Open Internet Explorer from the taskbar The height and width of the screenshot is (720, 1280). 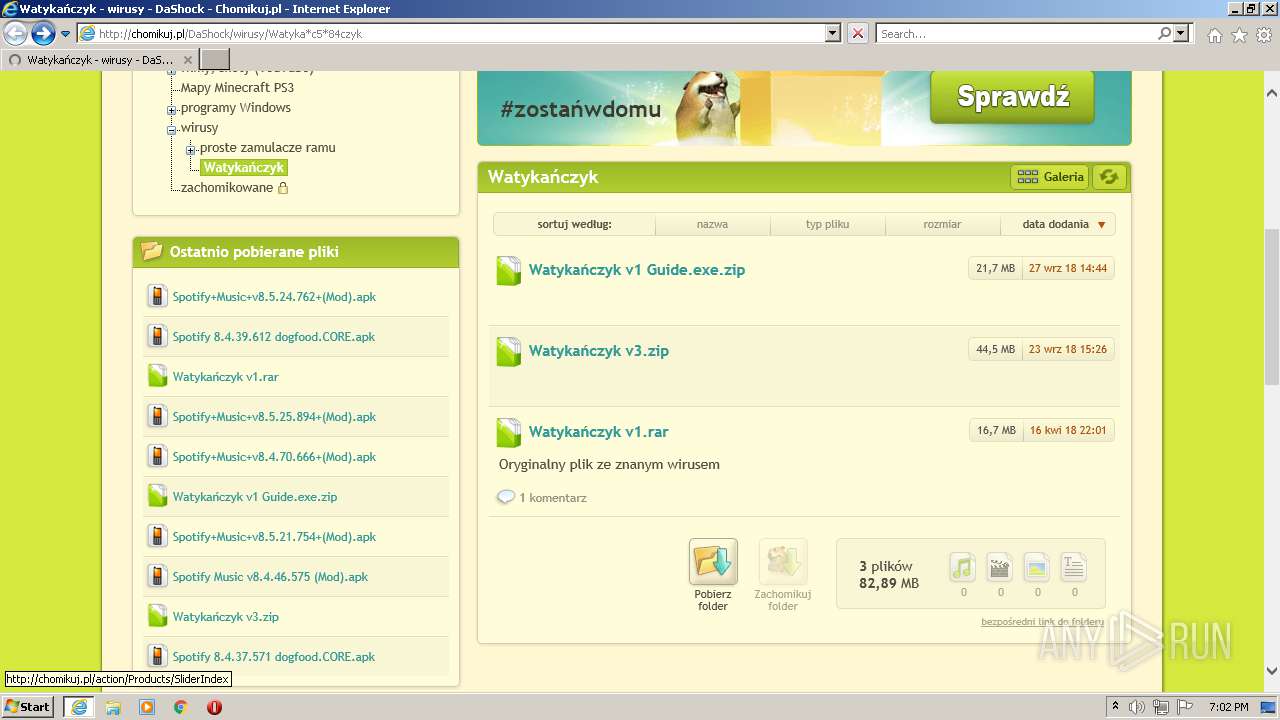click(78, 707)
